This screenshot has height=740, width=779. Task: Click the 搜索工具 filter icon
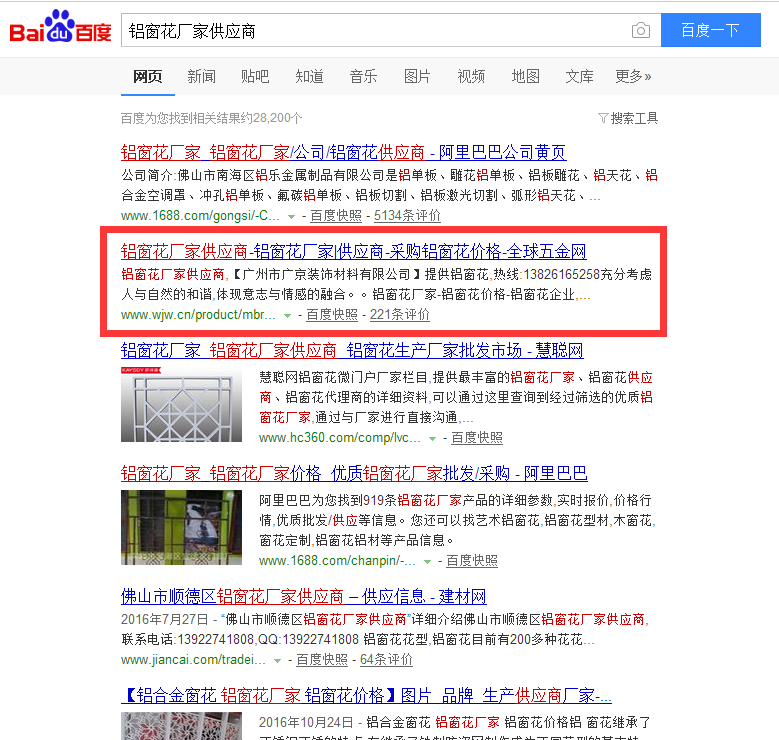pyautogui.click(x=603, y=118)
